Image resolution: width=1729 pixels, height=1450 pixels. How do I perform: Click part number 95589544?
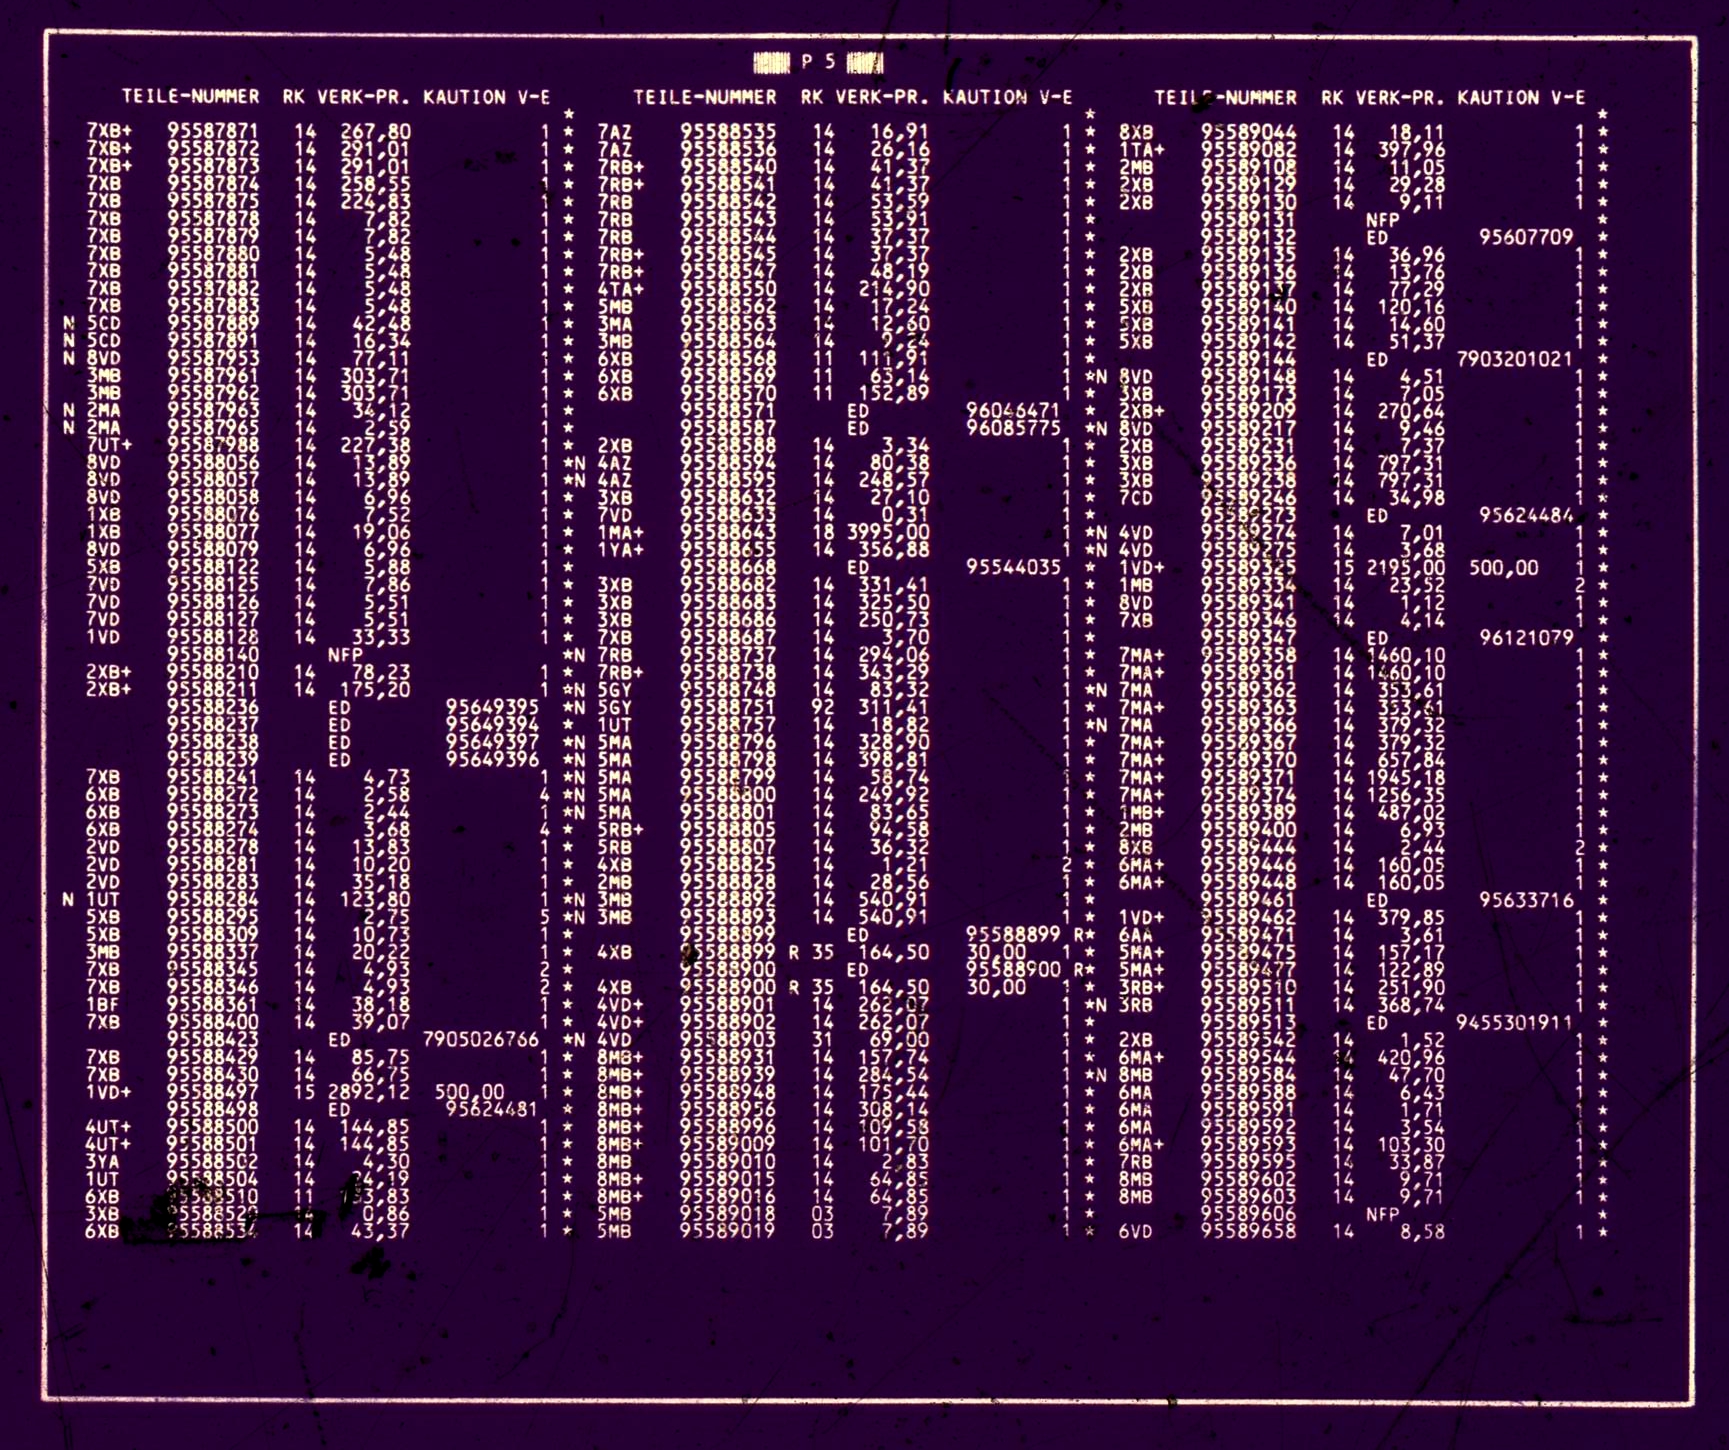pyautogui.click(x=1249, y=1057)
